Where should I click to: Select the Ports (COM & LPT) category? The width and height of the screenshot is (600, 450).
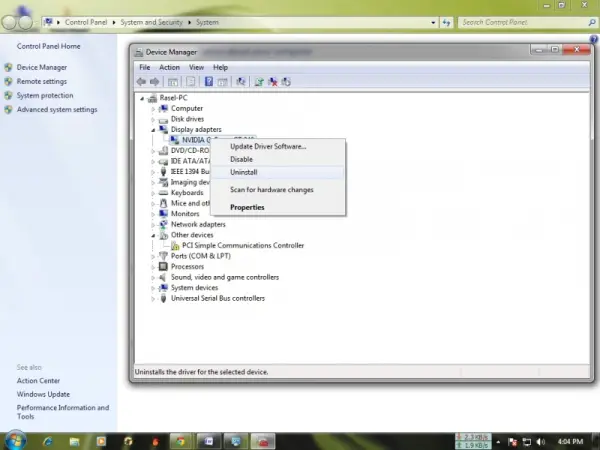pos(201,256)
